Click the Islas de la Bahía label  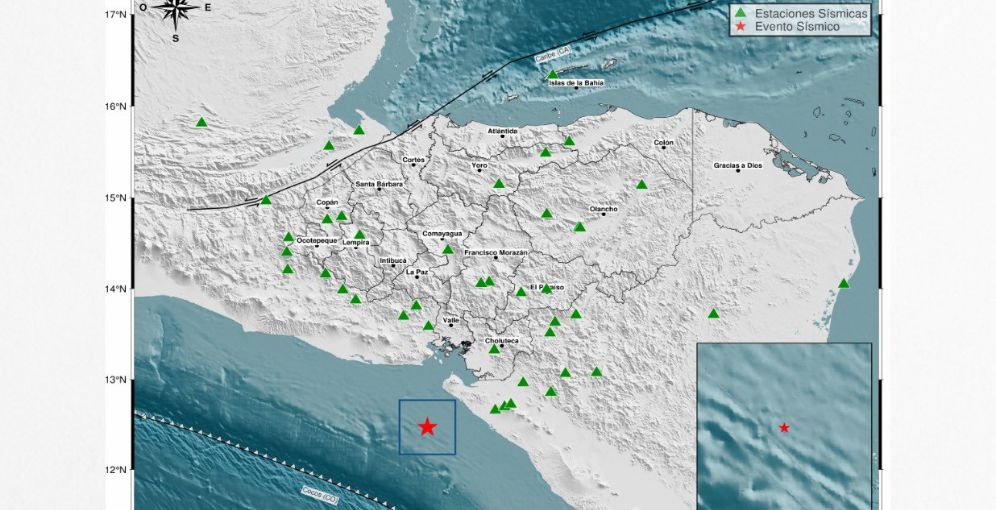click(578, 84)
